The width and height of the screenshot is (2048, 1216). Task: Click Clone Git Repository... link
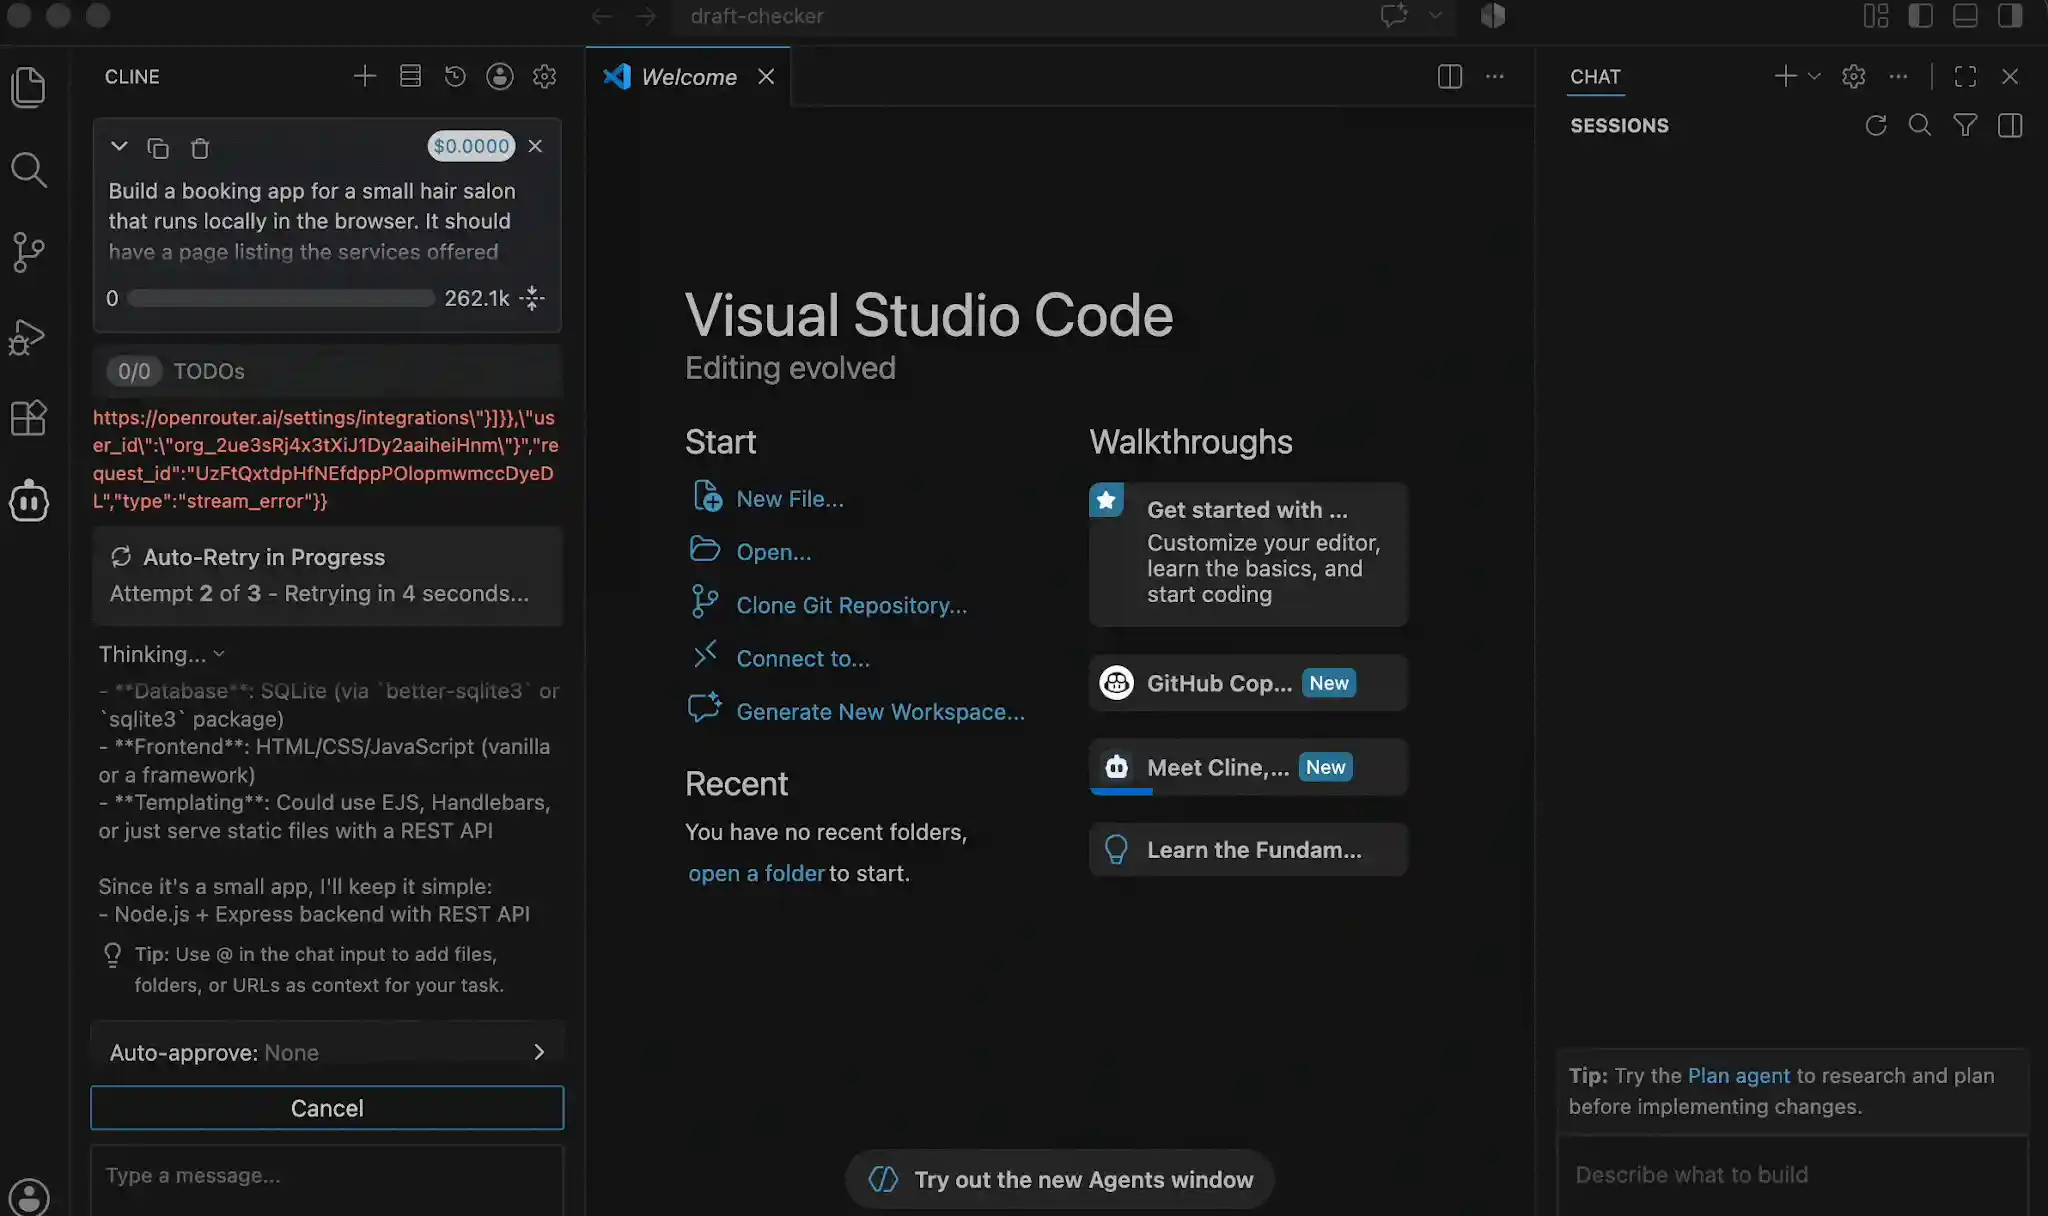click(x=852, y=605)
